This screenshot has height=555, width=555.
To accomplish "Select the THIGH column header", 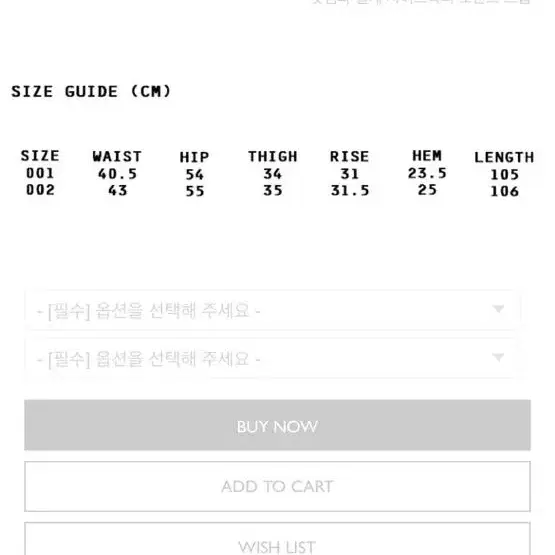I will pyautogui.click(x=273, y=156).
